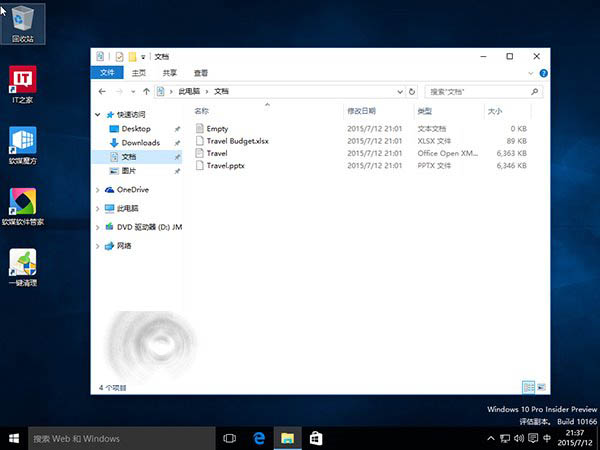
Task: Launch Microsoft Edge from the taskbar
Action: pyautogui.click(x=259, y=439)
